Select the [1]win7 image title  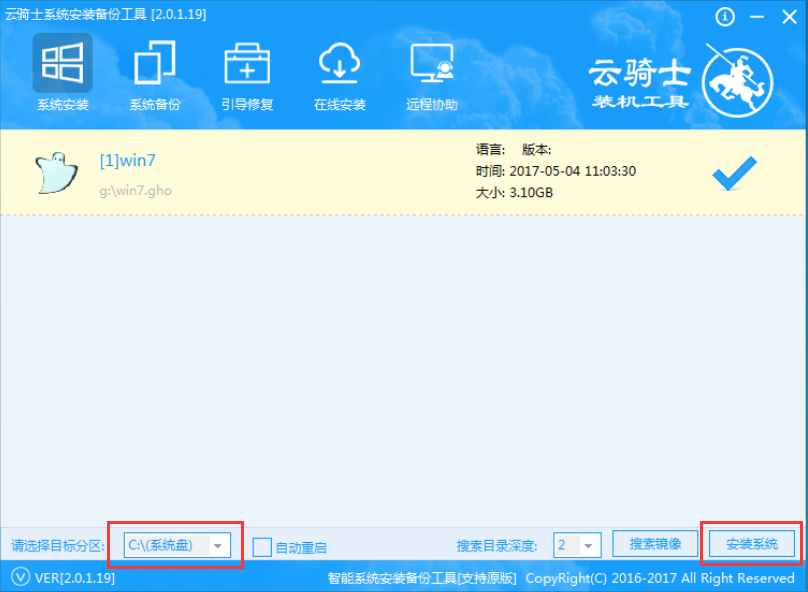[128, 160]
